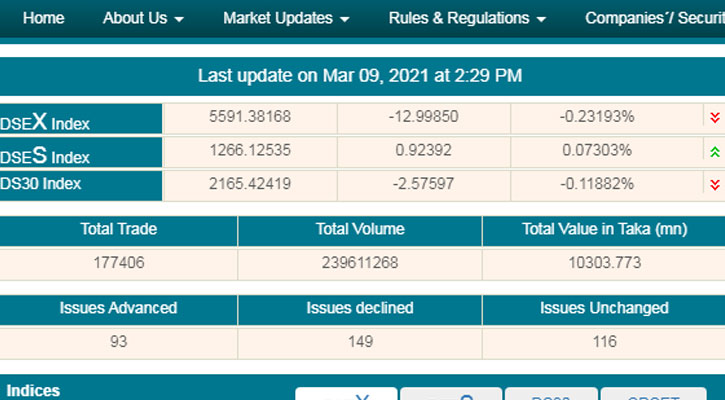
Task: Click the Total Volume value 239611268
Action: point(360,263)
